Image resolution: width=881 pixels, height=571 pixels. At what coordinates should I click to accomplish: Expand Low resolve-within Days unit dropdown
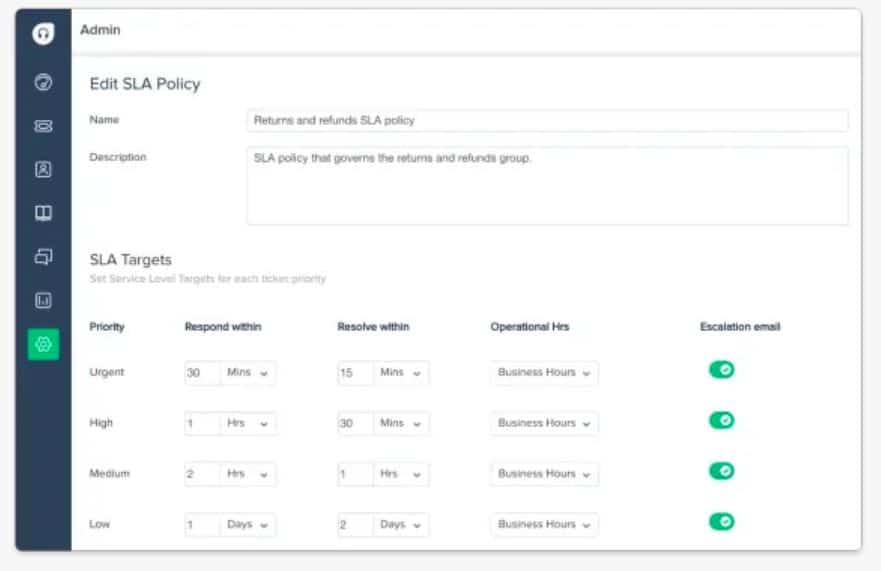(x=401, y=524)
